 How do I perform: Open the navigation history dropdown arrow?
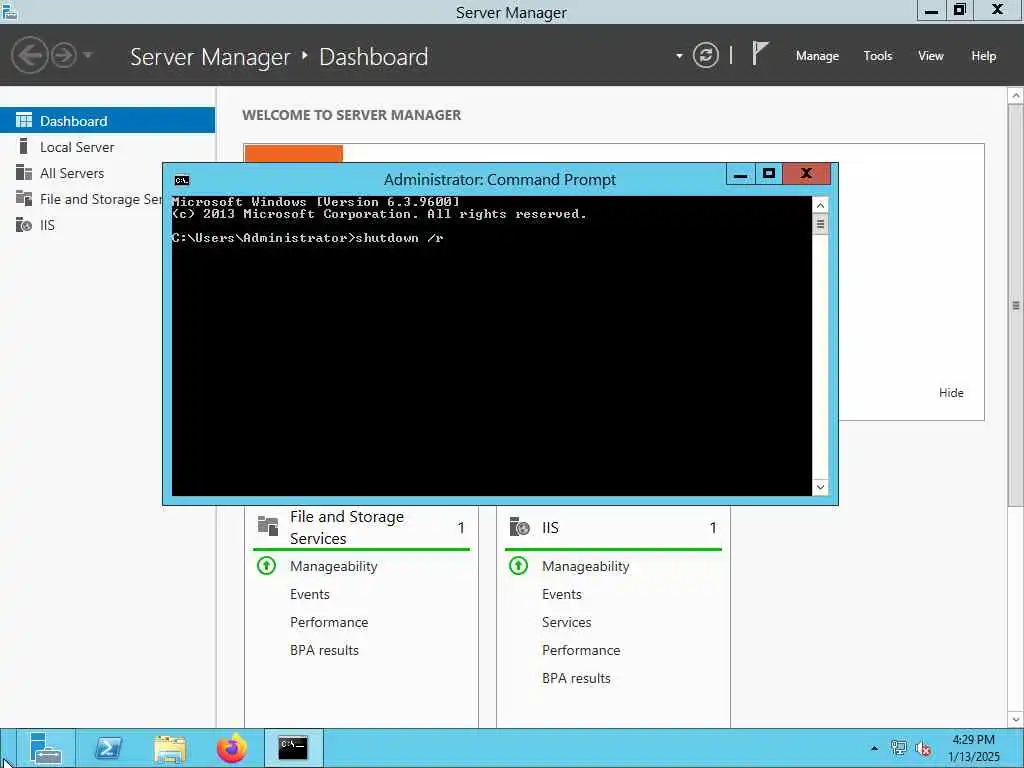88,56
